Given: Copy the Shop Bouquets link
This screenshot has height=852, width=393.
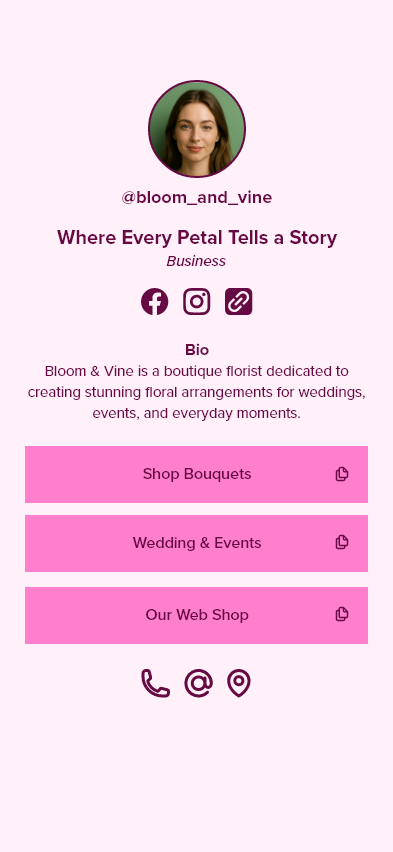Looking at the screenshot, I should pos(342,474).
